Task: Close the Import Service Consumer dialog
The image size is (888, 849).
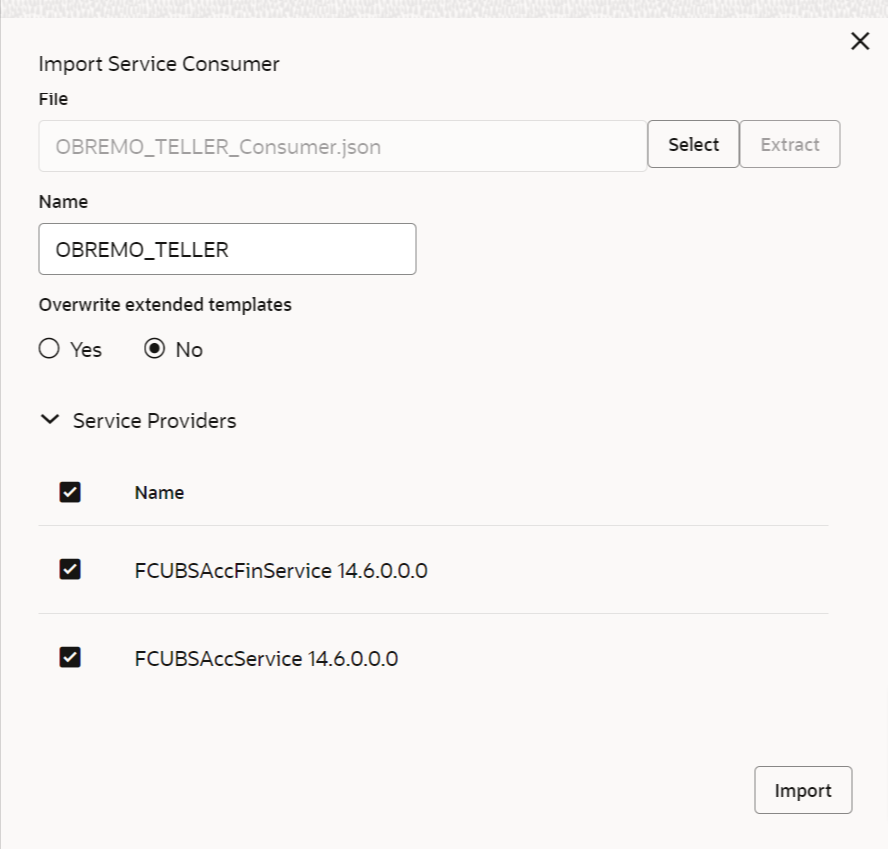Action: 859,42
